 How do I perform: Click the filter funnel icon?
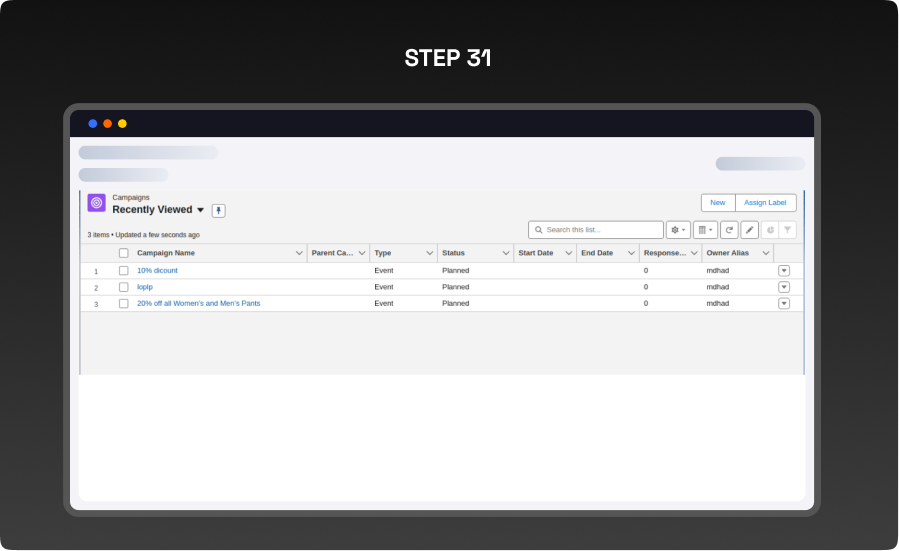pyautogui.click(x=788, y=230)
